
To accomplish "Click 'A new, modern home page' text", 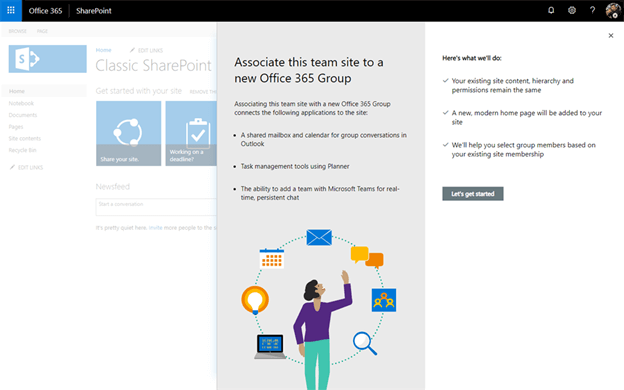I will coord(526,117).
